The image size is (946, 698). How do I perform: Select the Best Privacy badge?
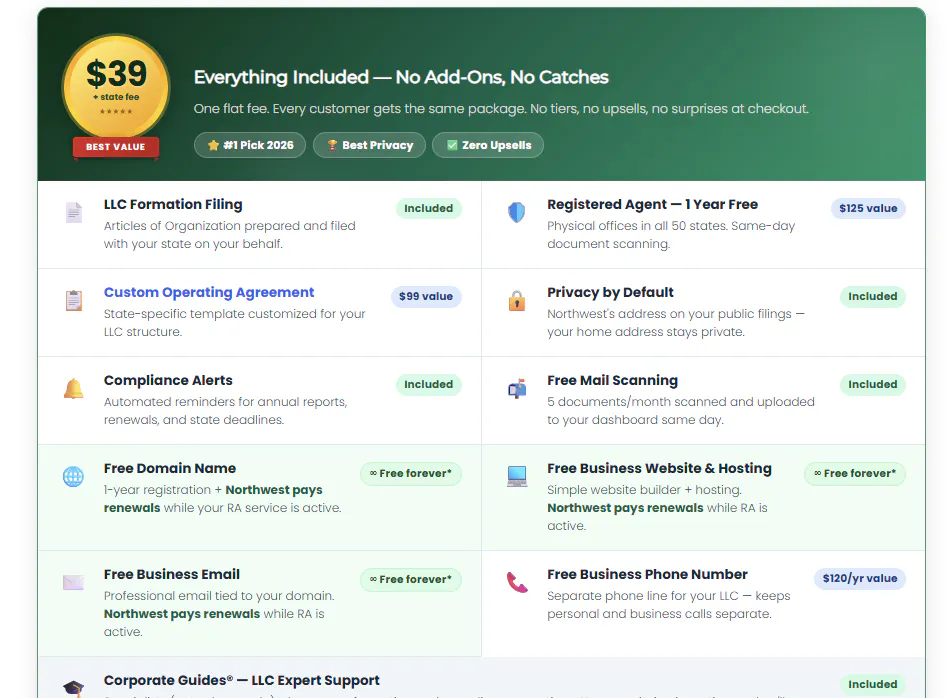(x=369, y=145)
